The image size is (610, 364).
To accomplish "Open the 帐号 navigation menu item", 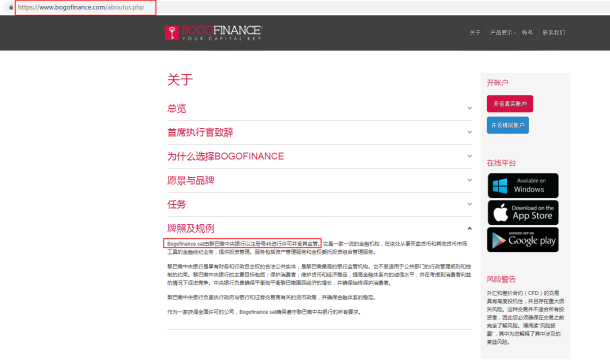I will point(527,33).
